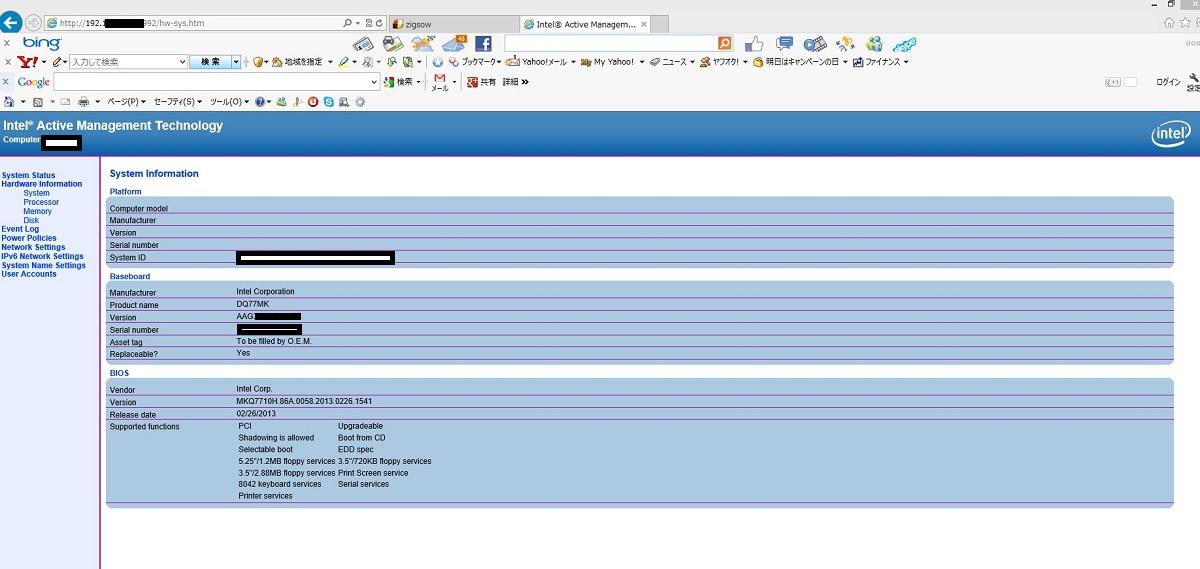
Task: Open the Bing toolbar news icon
Action: coord(362,43)
